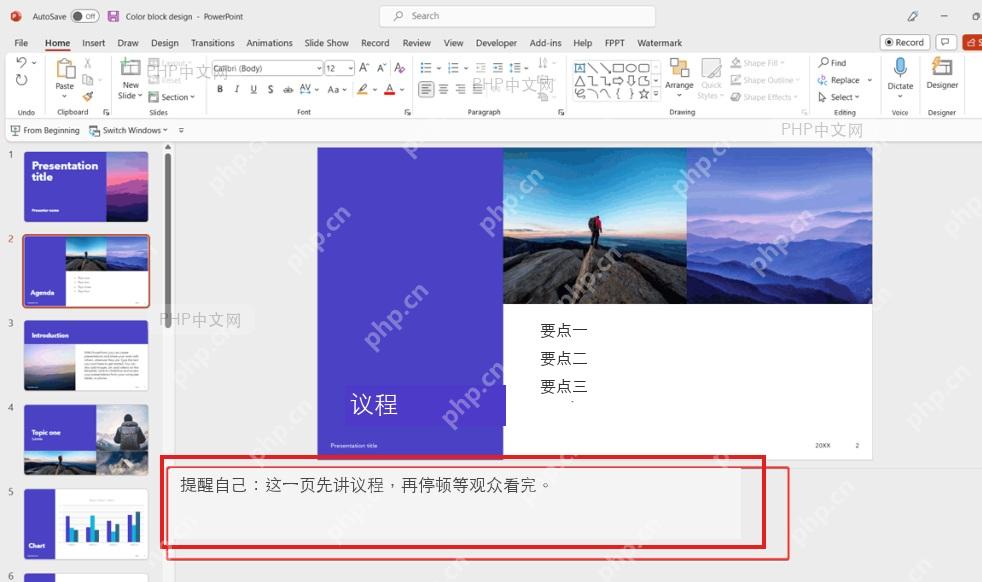This screenshot has height=582, width=982.
Task: Open Arrange options icon
Action: point(679,67)
